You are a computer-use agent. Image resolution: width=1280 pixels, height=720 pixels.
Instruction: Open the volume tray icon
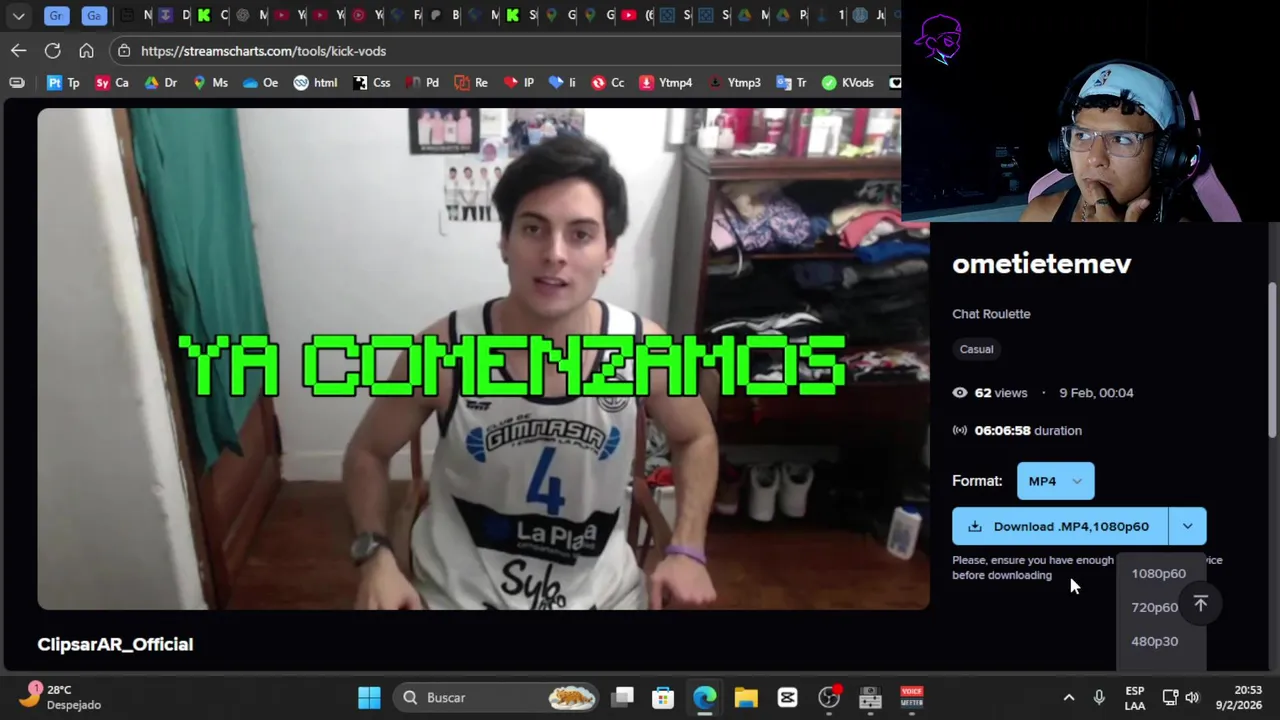pyautogui.click(x=1192, y=697)
